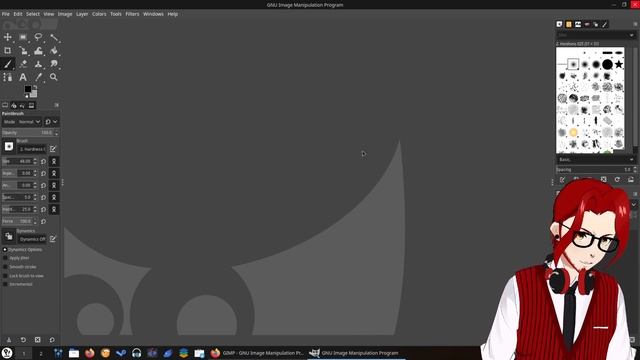Open the Undo History tab
This screenshot has height=360, width=640.
pyautogui.click(x=22, y=105)
